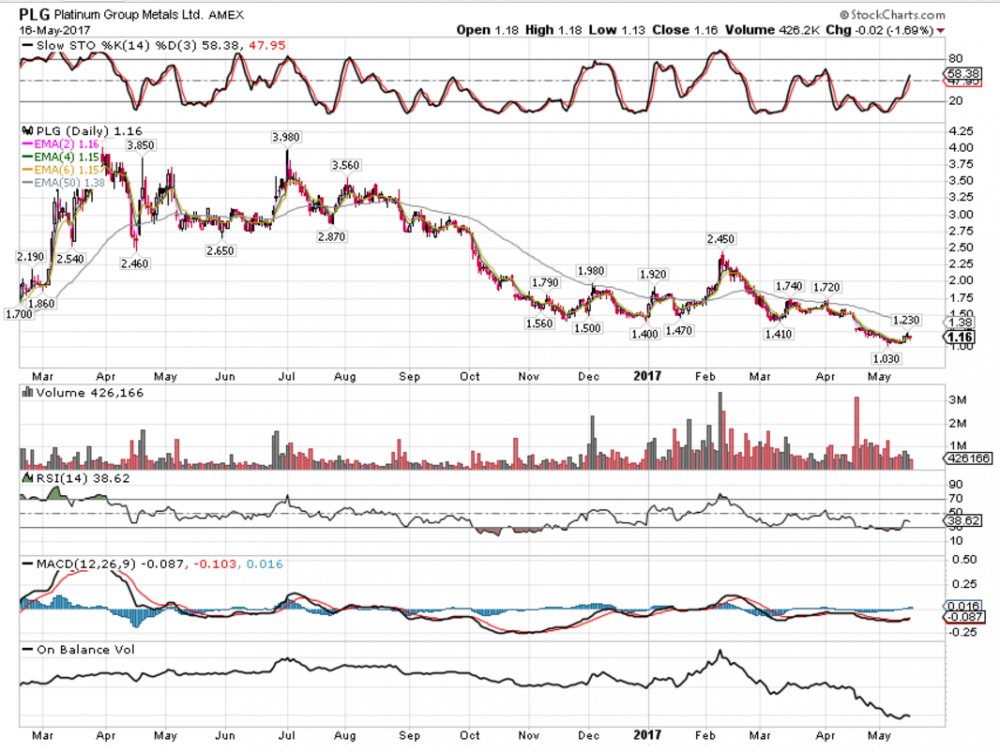Click the 2.450 February high label
The width and height of the screenshot is (1000, 752).
coord(721,239)
